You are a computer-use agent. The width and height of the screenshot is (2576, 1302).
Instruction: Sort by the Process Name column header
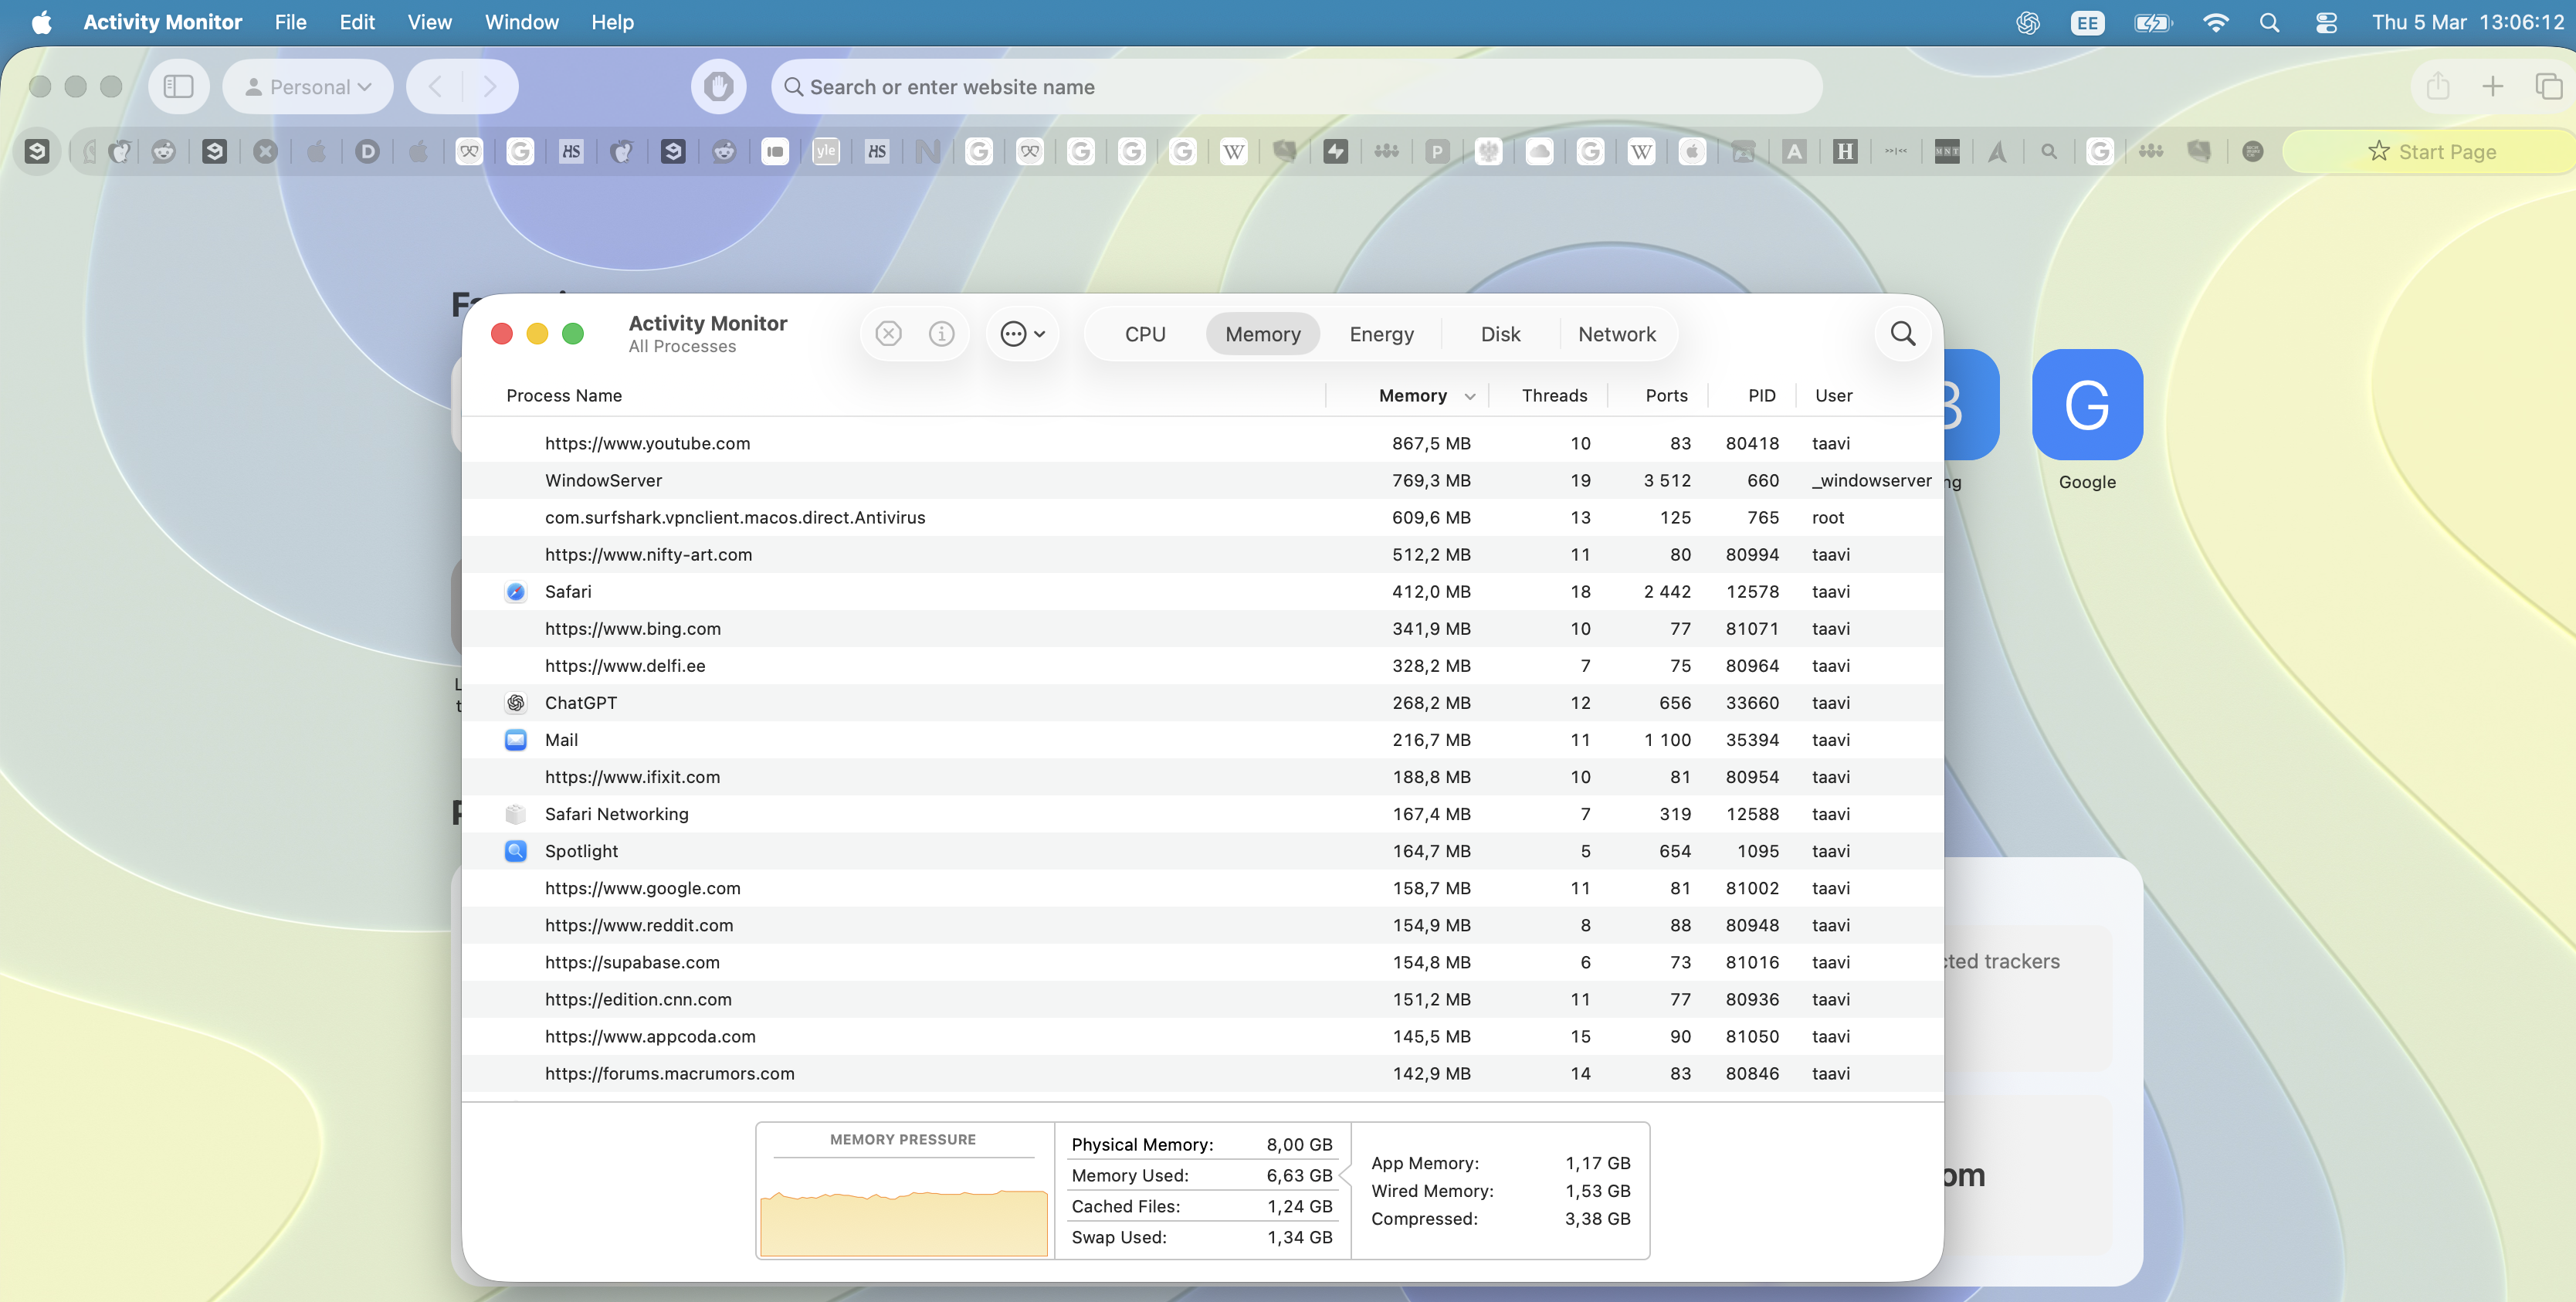[x=564, y=396]
